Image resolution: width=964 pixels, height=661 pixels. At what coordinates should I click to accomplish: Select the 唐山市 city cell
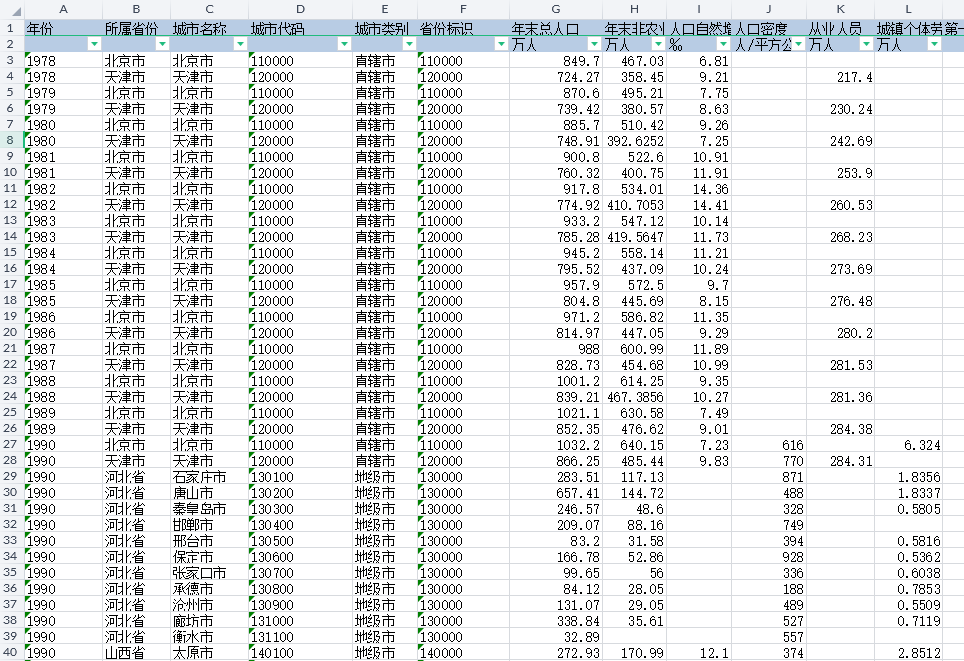[209, 493]
